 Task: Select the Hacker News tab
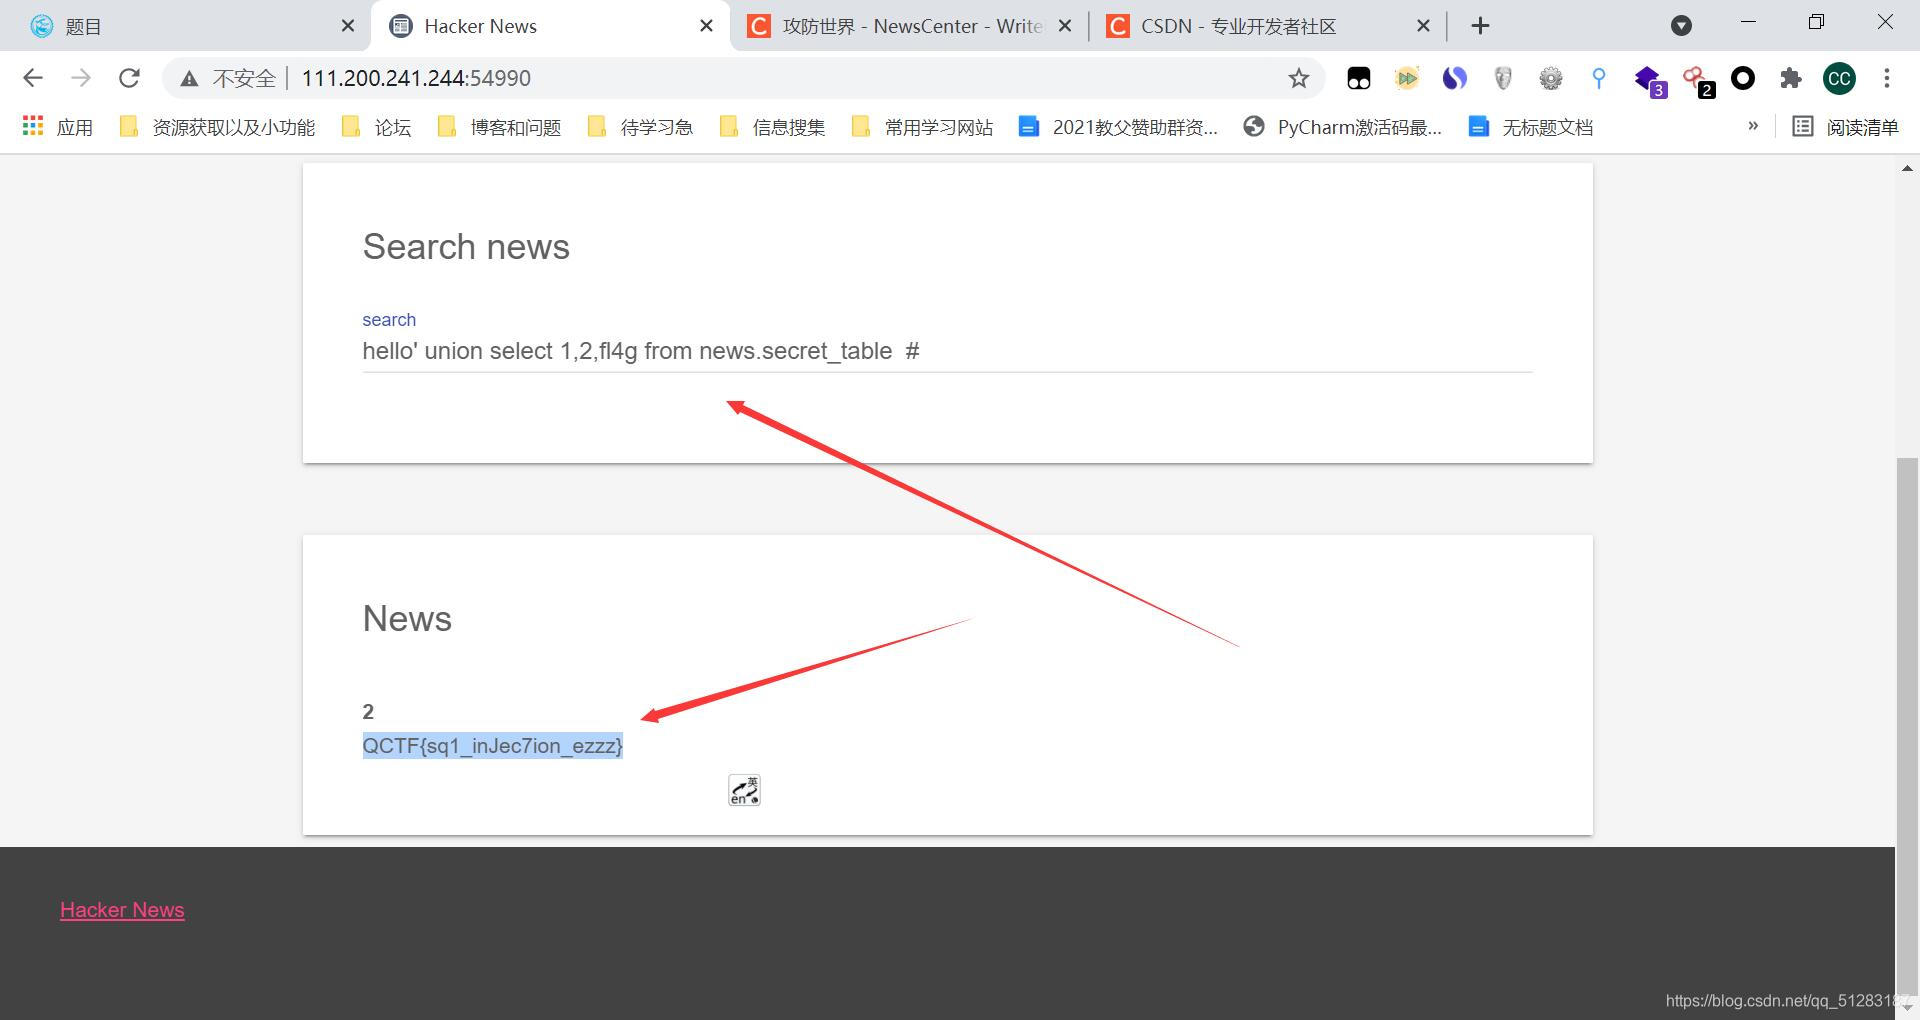click(550, 26)
